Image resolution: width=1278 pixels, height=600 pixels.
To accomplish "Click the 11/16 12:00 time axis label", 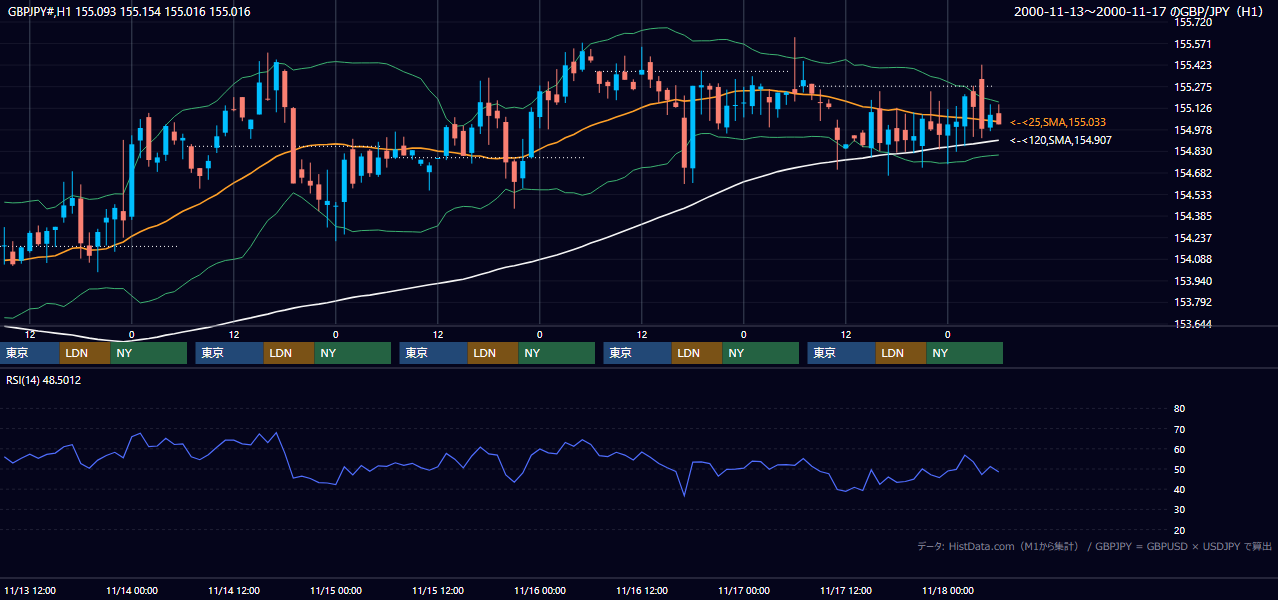I will tap(642, 590).
